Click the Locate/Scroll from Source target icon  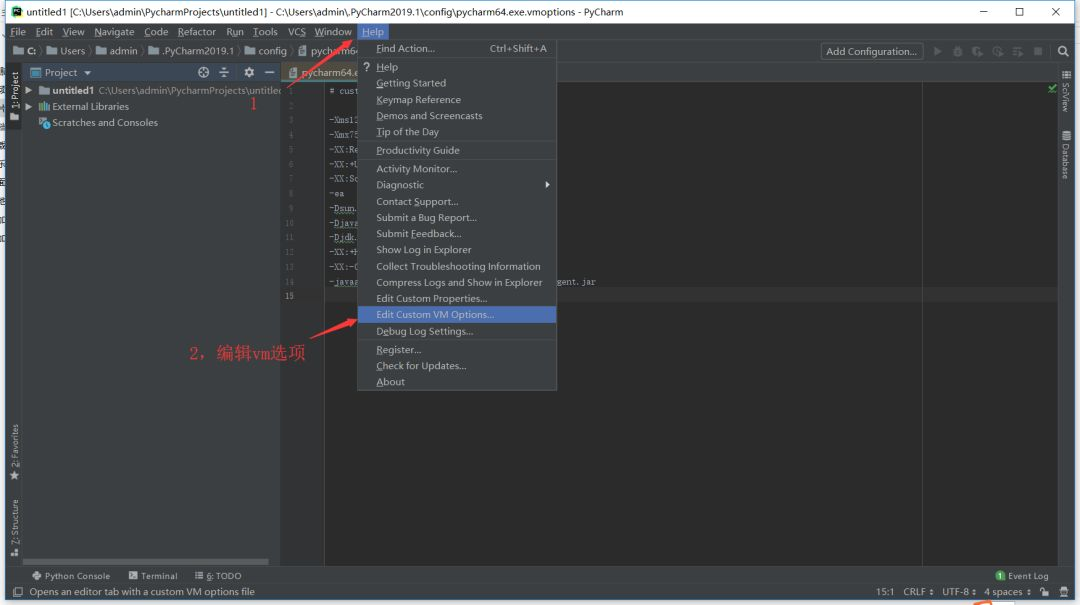coord(203,72)
